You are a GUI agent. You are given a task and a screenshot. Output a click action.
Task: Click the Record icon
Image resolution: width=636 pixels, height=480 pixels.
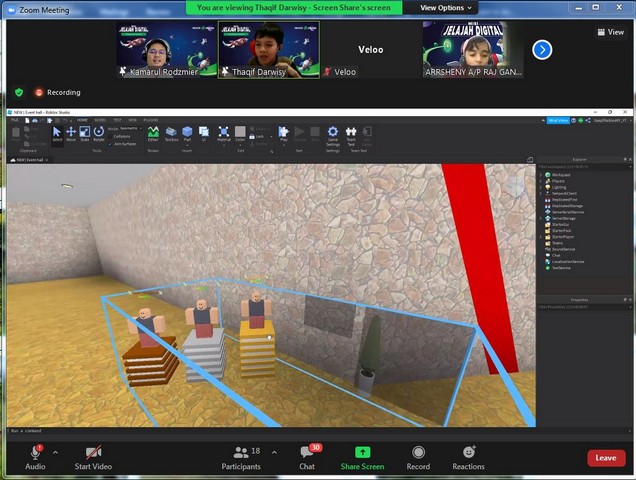click(x=418, y=453)
